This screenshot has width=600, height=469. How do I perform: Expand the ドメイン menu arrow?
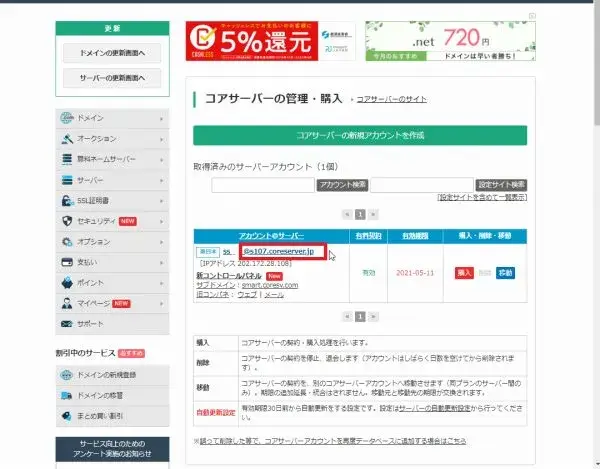161,119
